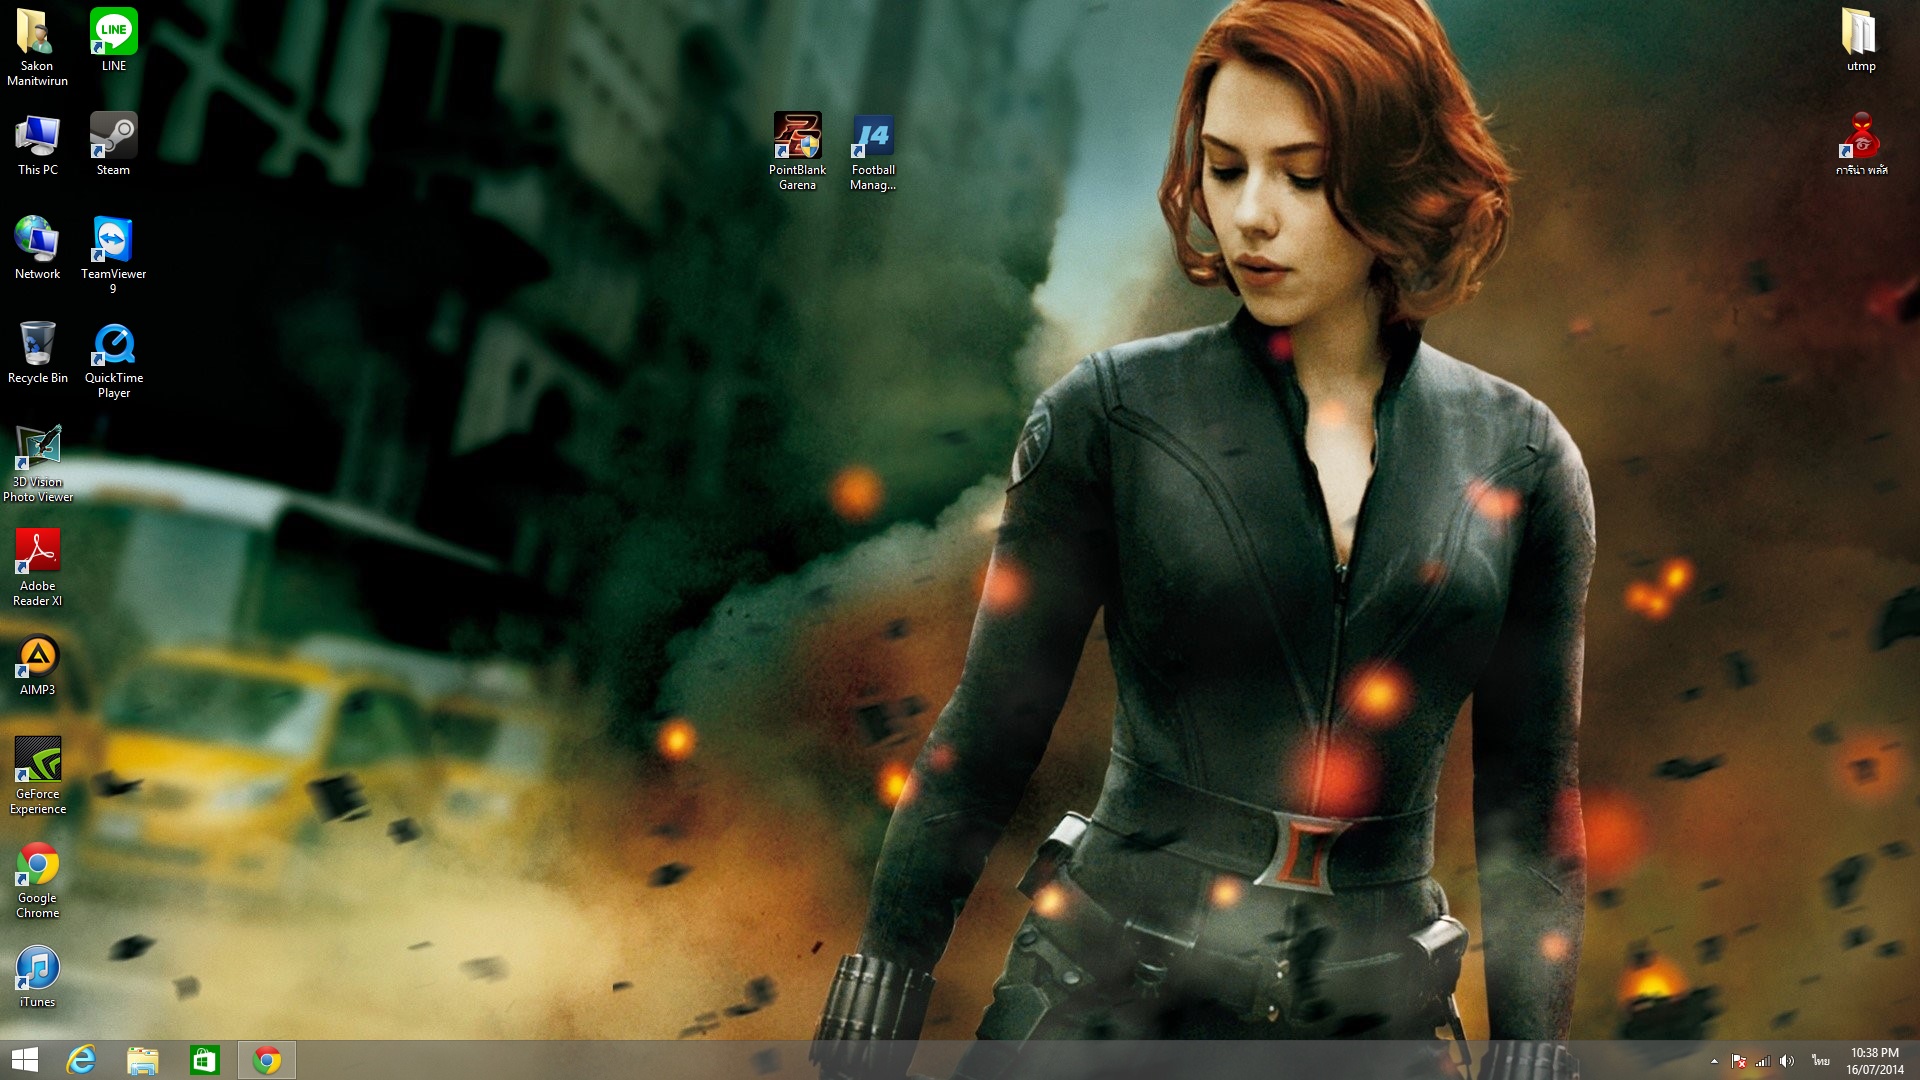The image size is (1920, 1080).
Task: Select the Steam desktop icon
Action: [113, 137]
